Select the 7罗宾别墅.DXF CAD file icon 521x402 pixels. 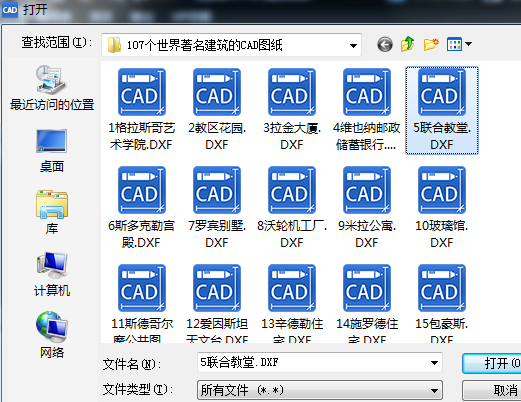tap(217, 190)
